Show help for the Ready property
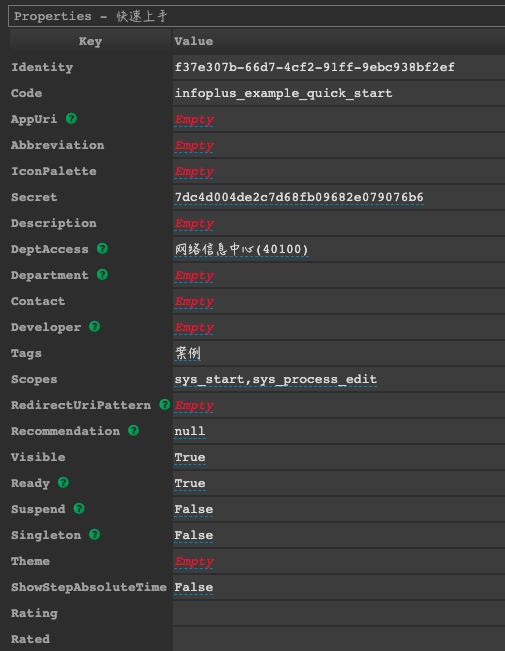The image size is (505, 651). (x=63, y=482)
